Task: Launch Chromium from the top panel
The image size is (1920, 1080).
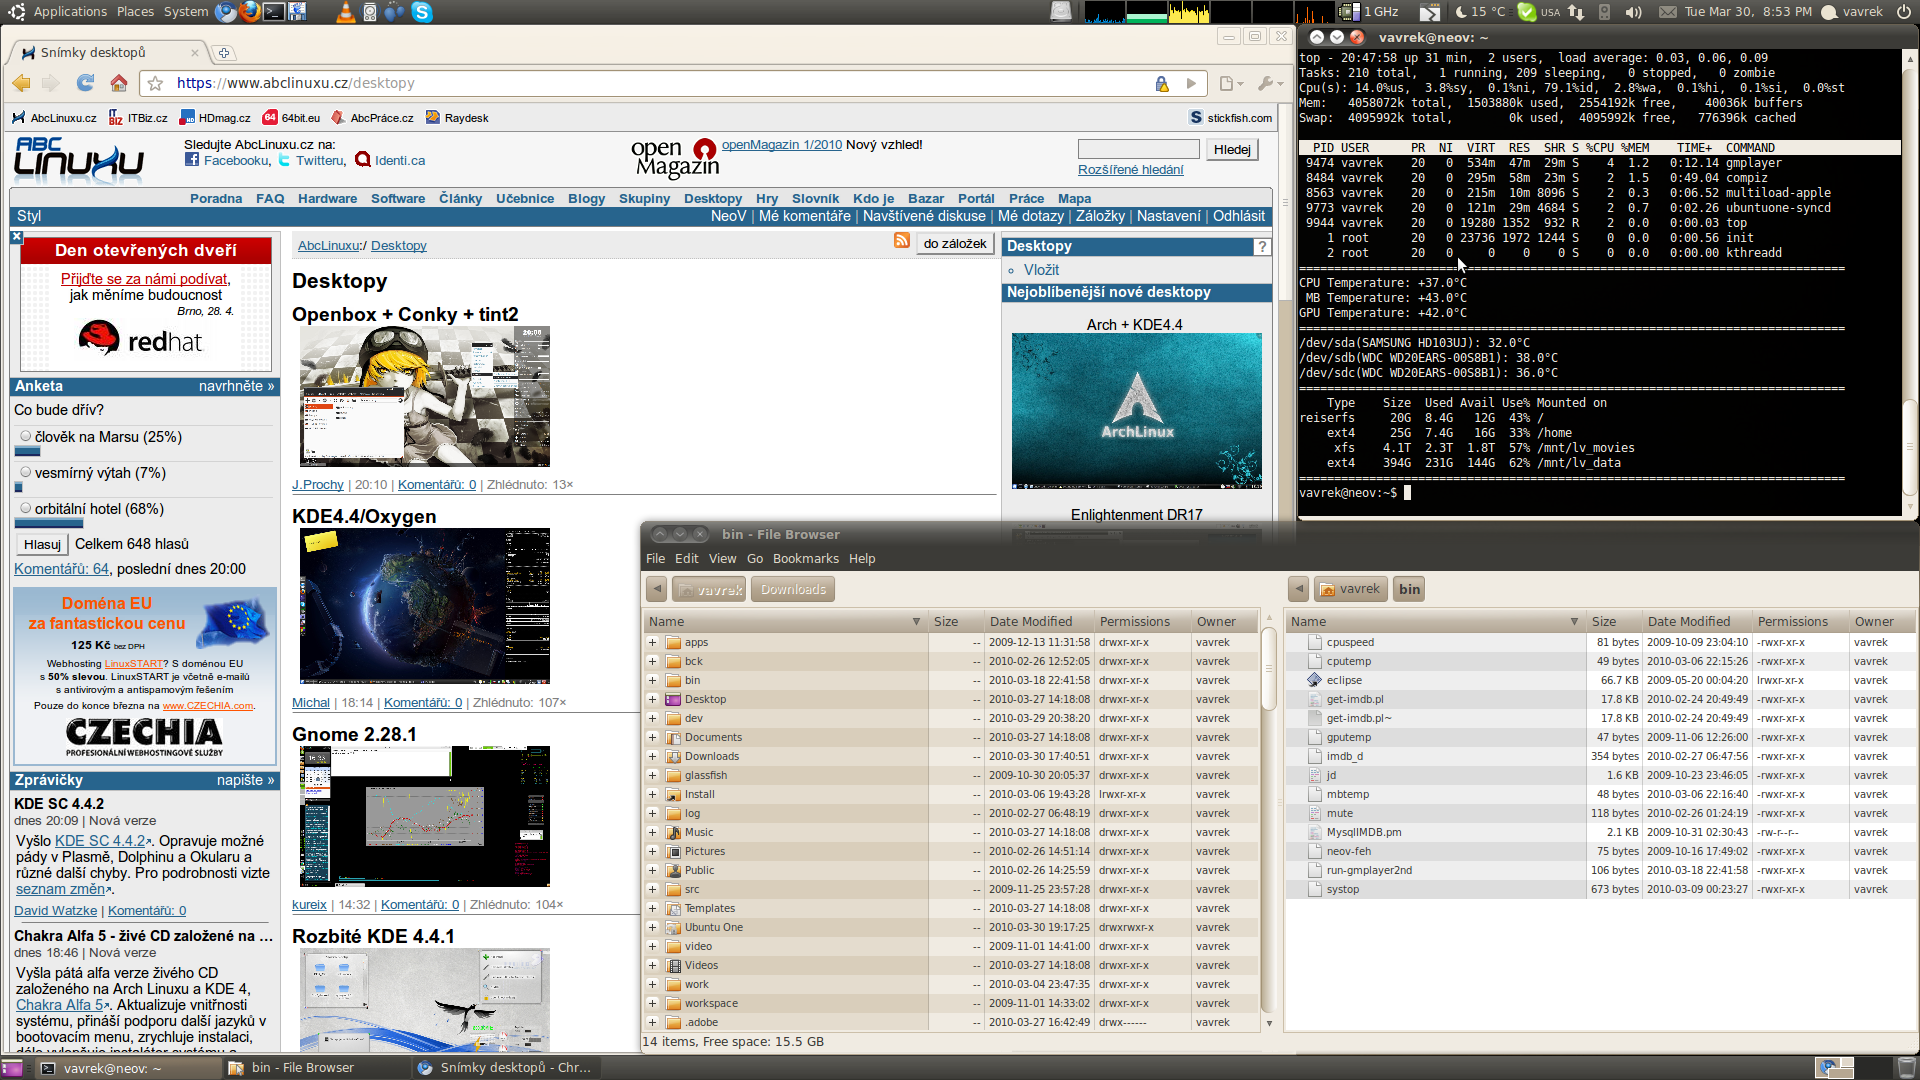Action: click(226, 12)
